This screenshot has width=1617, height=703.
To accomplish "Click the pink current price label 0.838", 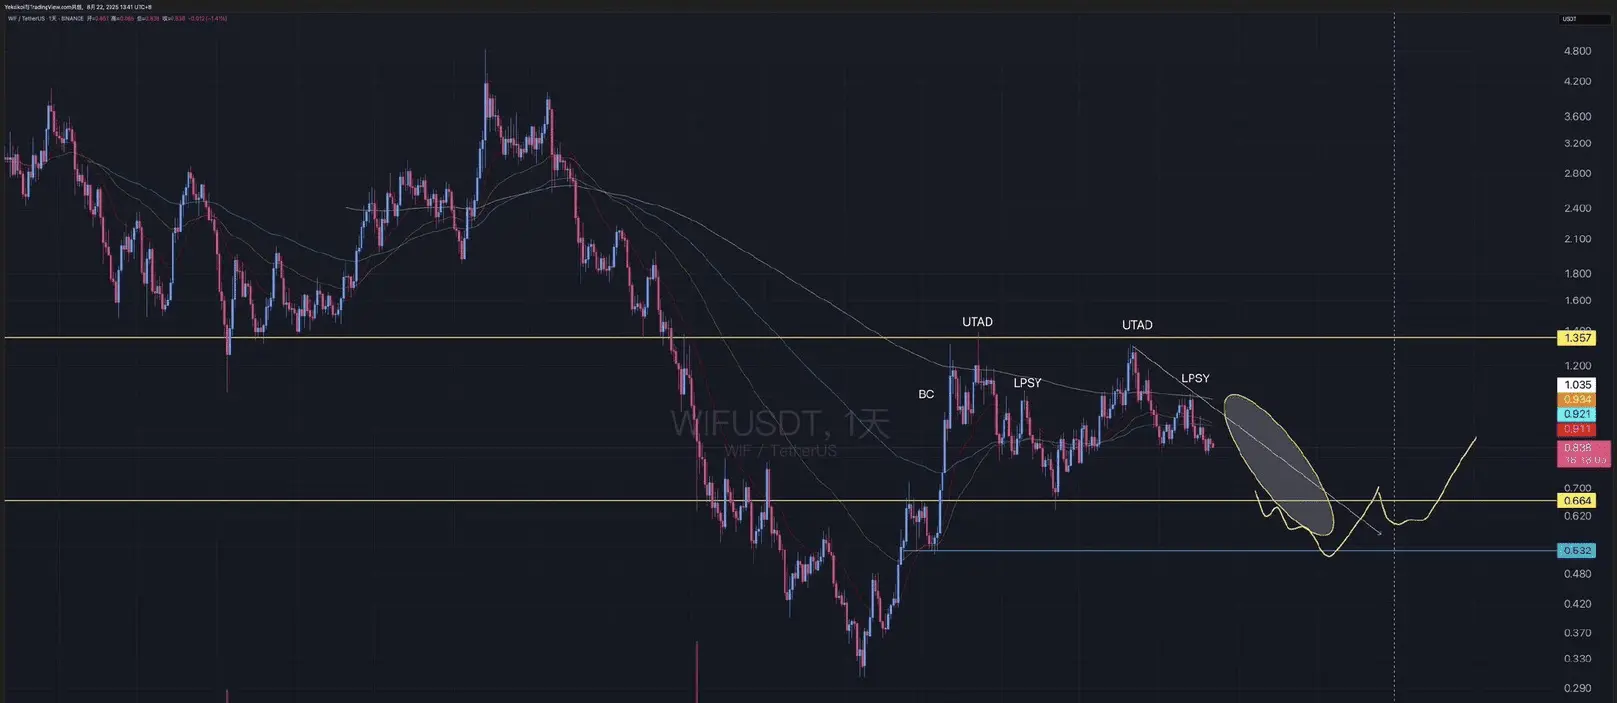I will pyautogui.click(x=1584, y=454).
